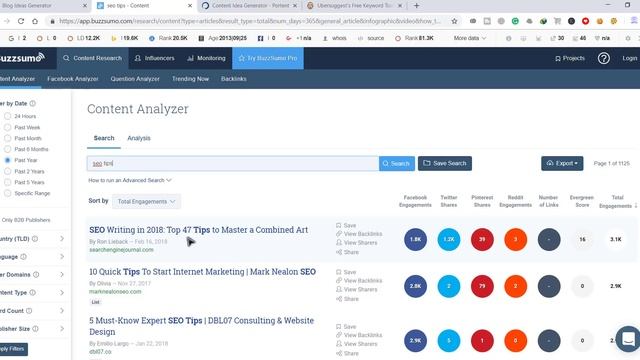Open the Backlinks tab
640x360 pixels.
[x=233, y=79]
